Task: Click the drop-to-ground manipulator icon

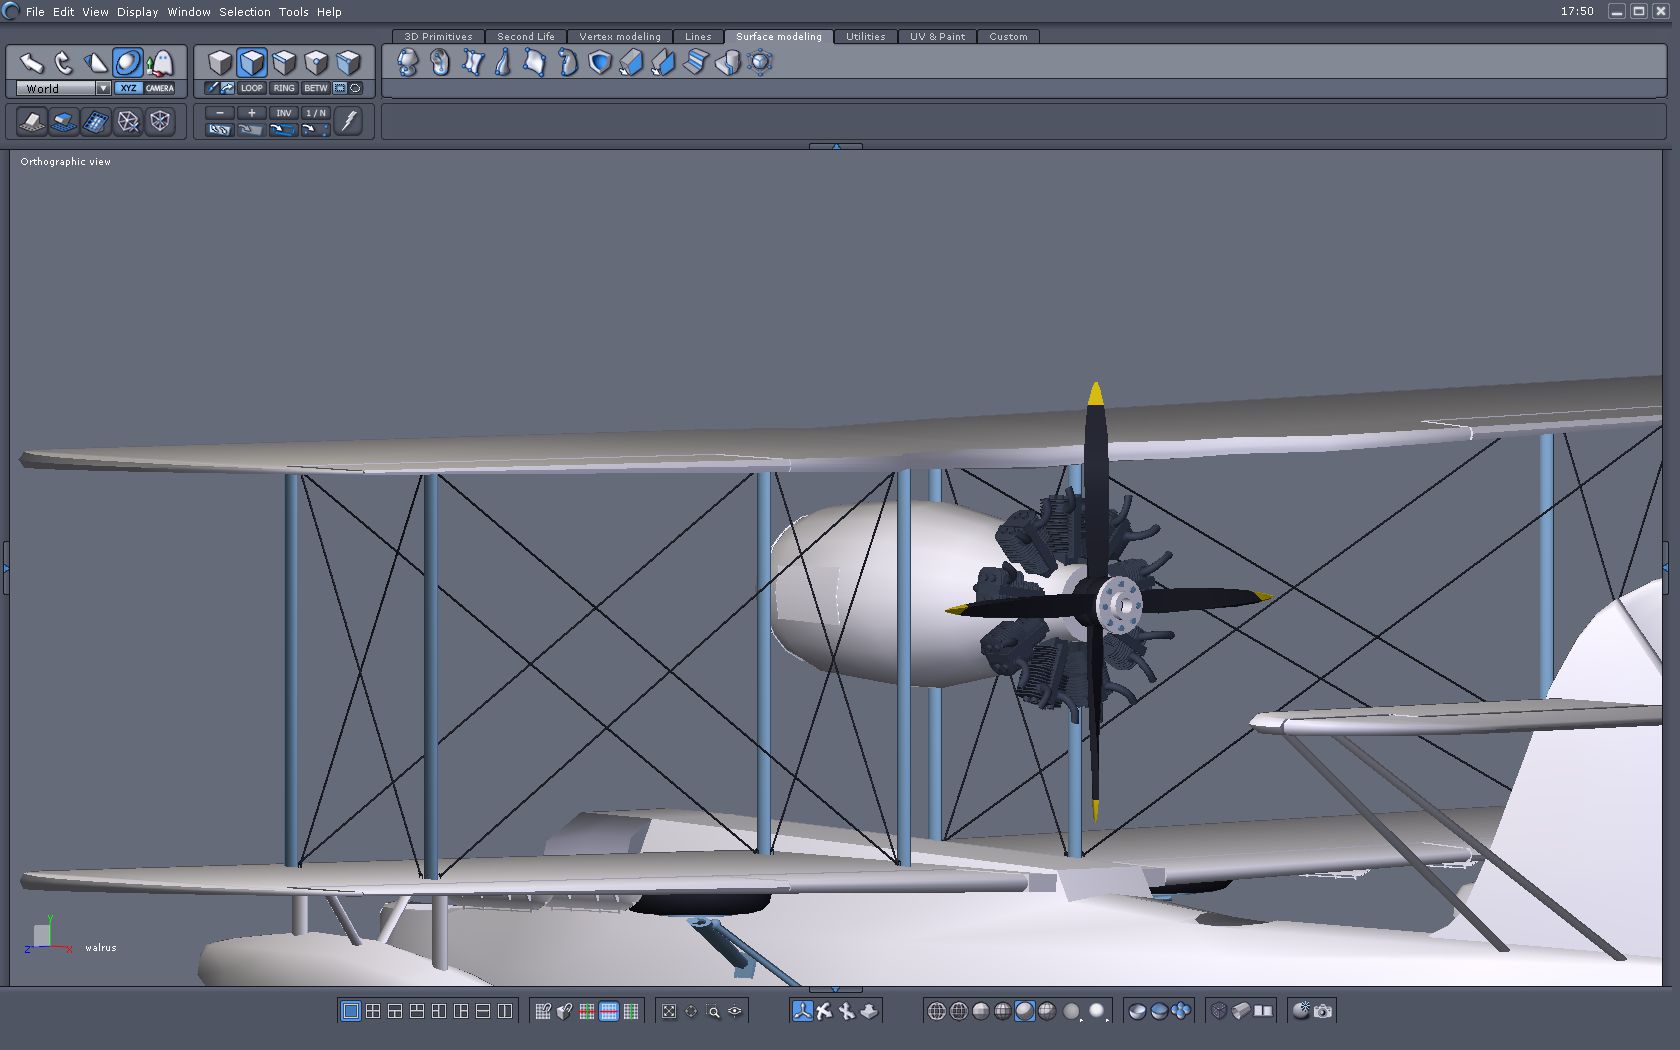Action: pos(869,1011)
